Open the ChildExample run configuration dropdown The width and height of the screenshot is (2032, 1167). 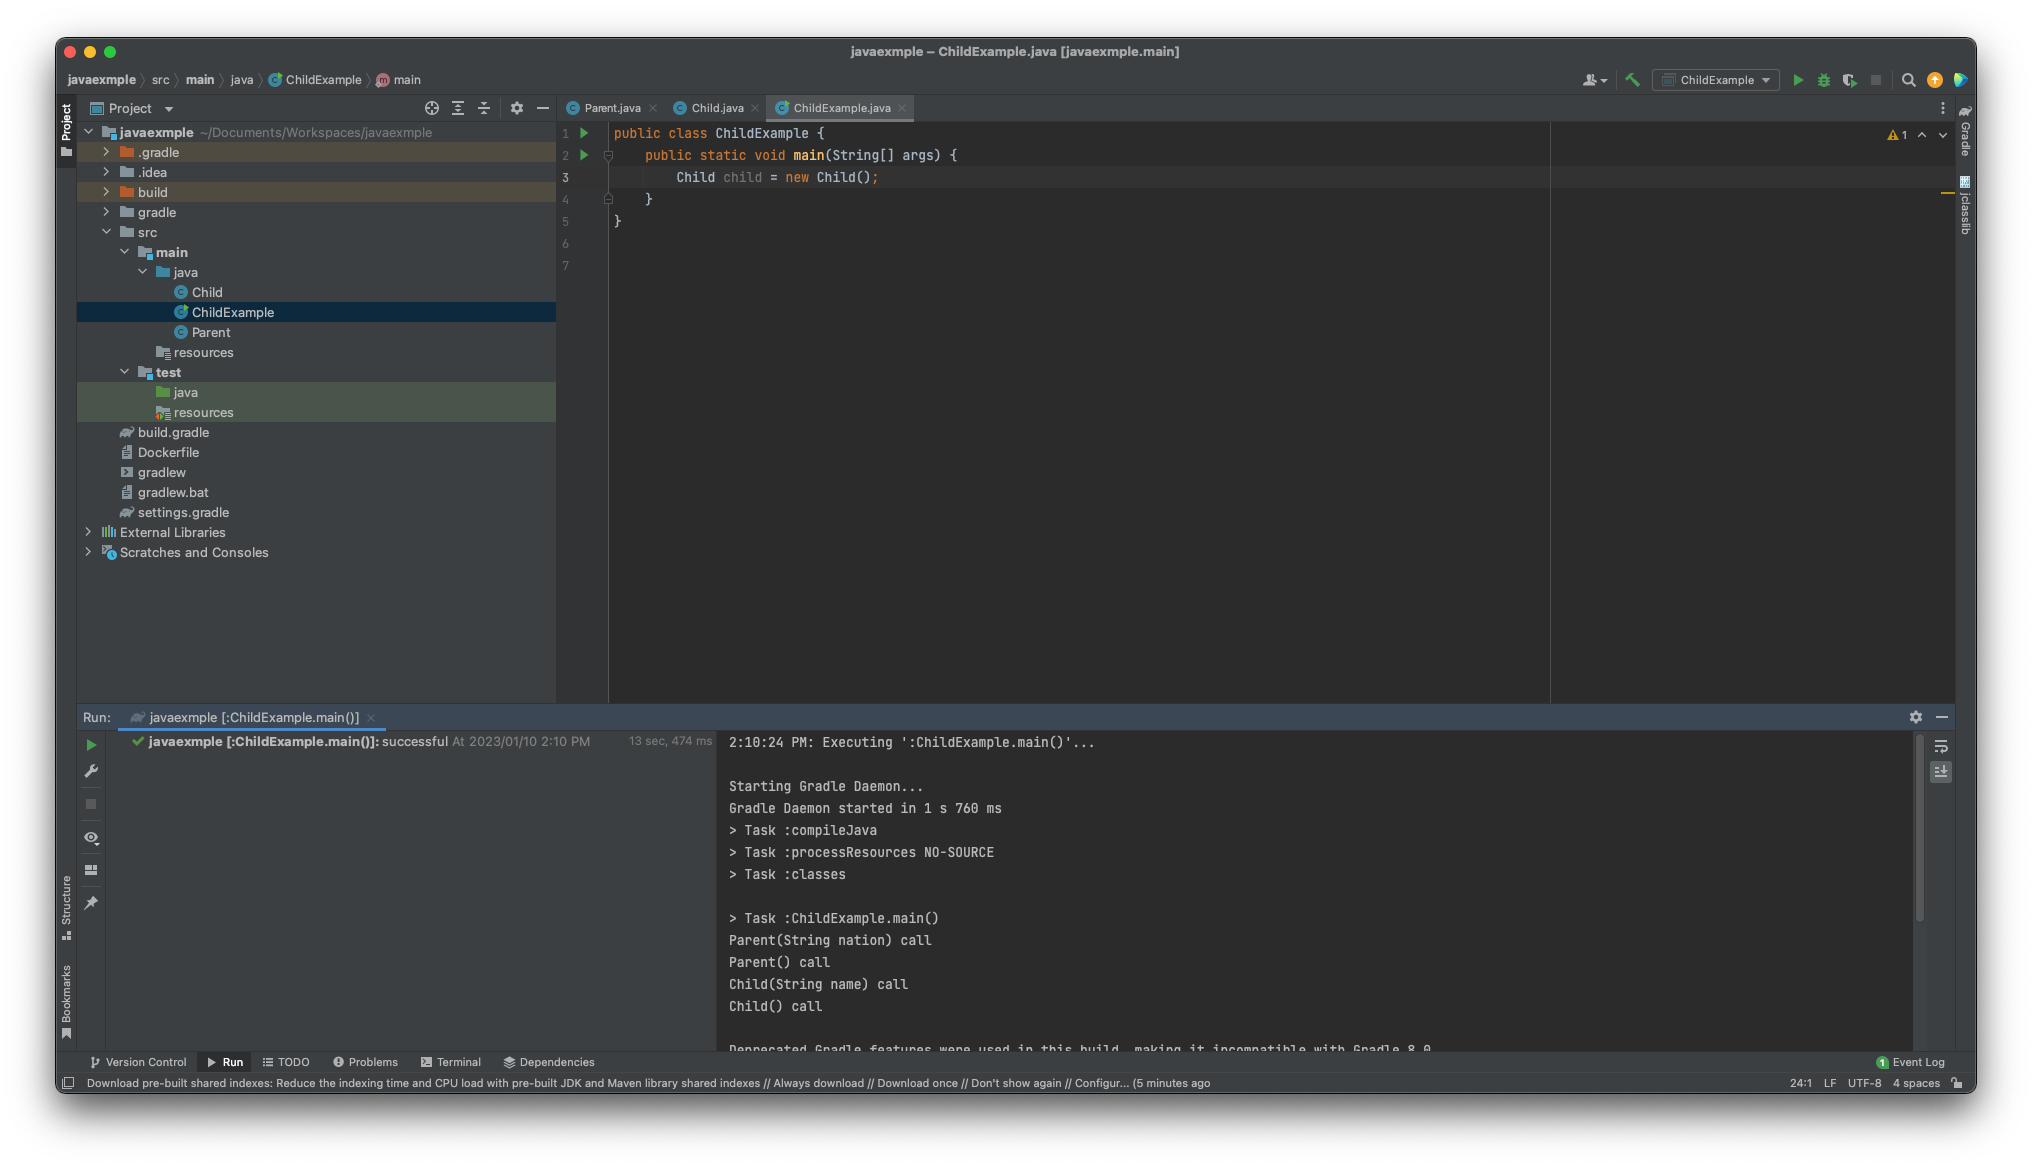click(1716, 80)
